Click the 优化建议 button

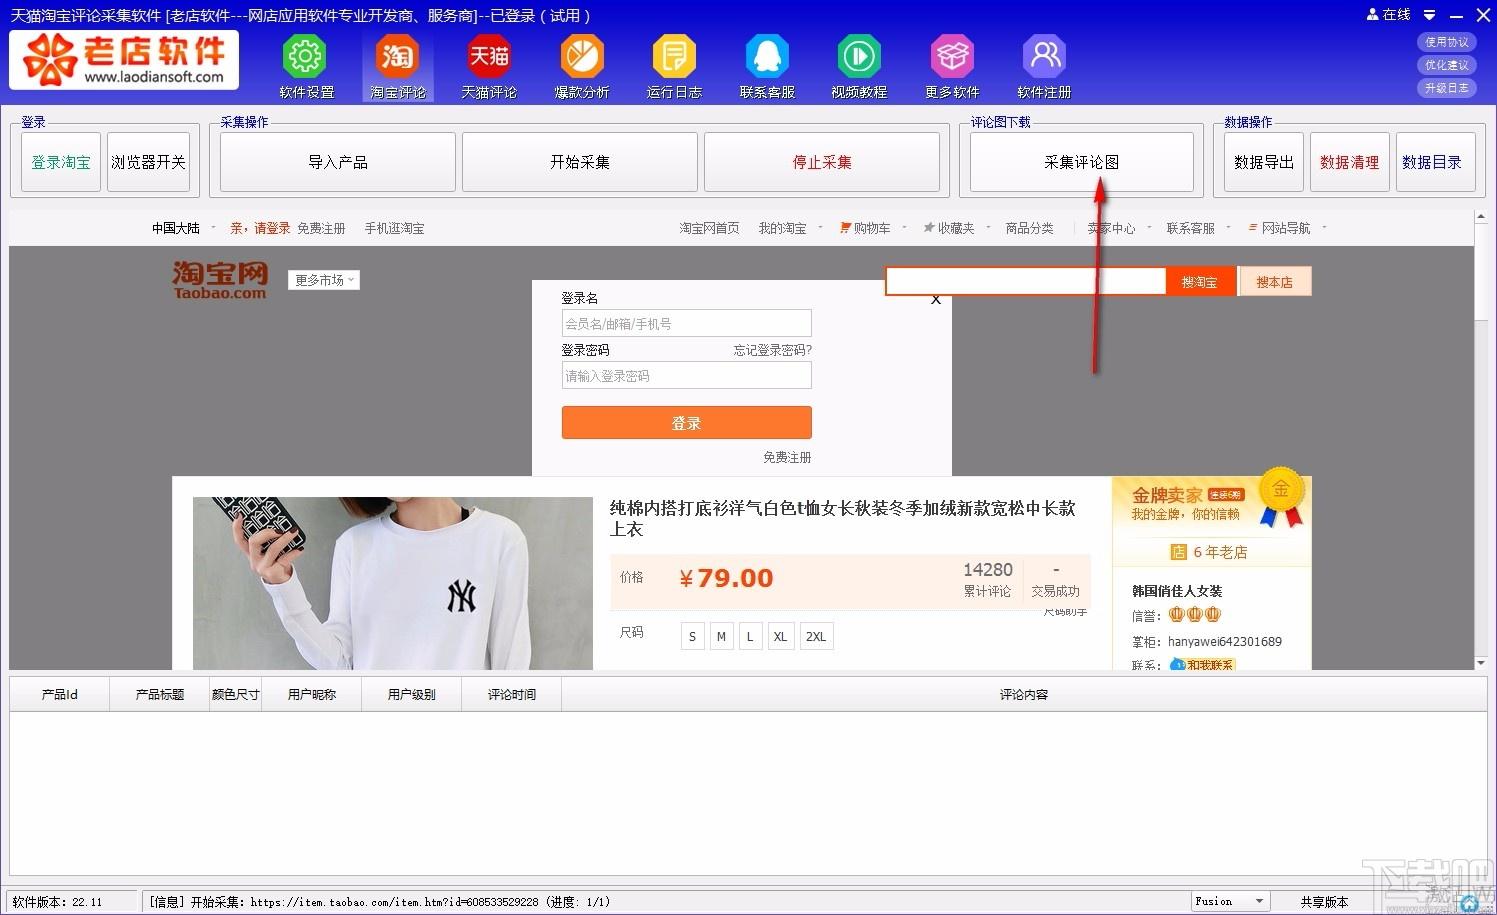click(x=1446, y=65)
